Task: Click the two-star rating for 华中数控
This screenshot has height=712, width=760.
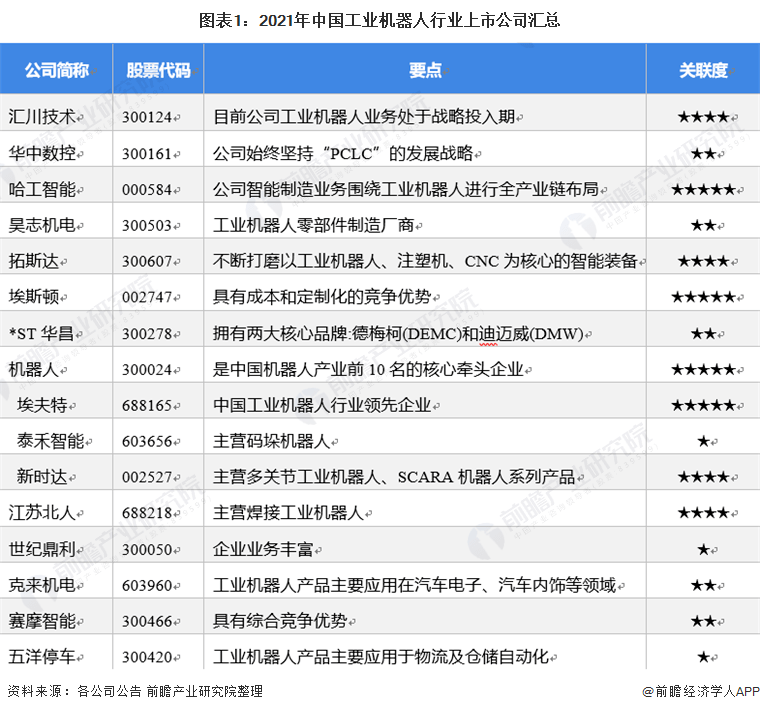Action: coord(703,153)
